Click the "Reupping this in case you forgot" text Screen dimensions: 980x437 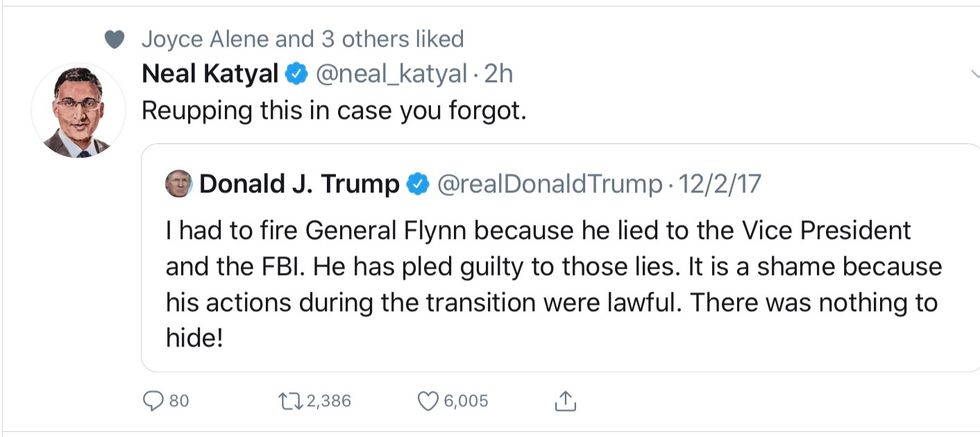point(333,110)
